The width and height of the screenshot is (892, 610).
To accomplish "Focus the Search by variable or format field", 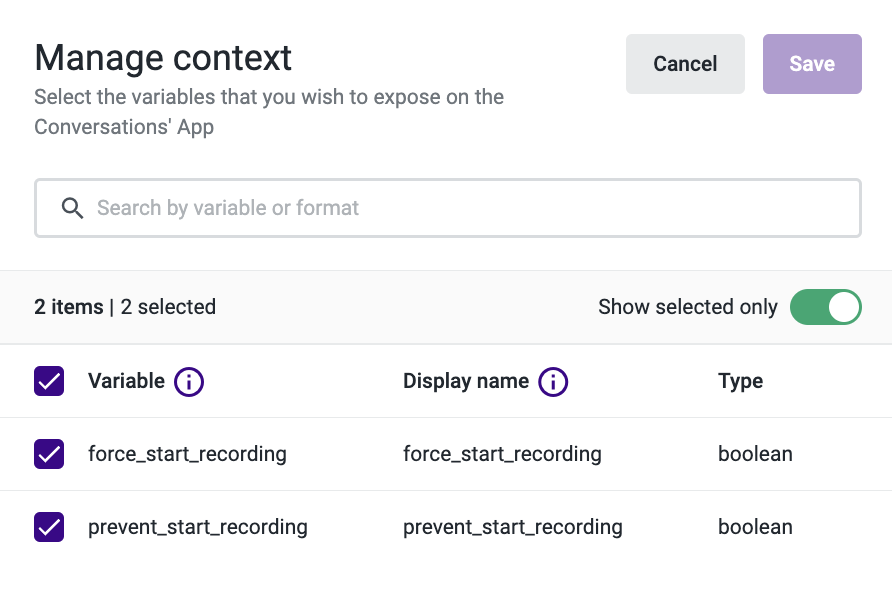I will point(448,208).
